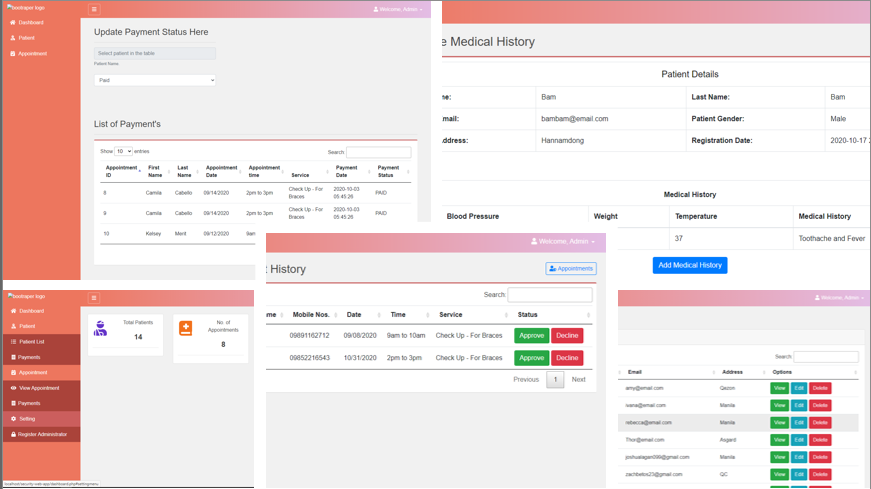
Task: Click bootraper logo on Update Payment Status page
Action: (x=26, y=8)
